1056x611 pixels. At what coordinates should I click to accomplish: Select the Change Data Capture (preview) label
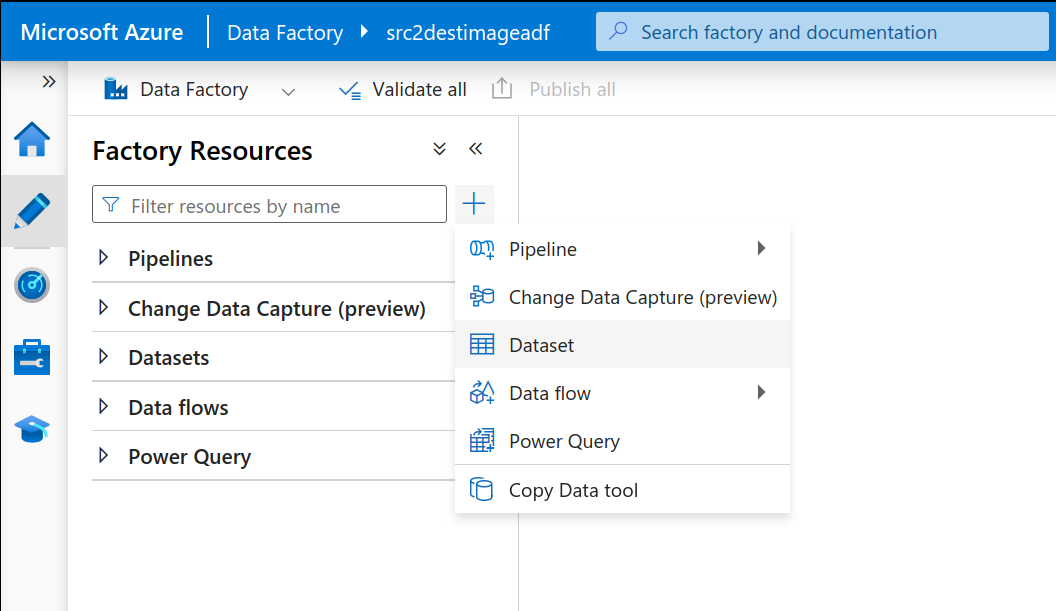[x=277, y=309]
